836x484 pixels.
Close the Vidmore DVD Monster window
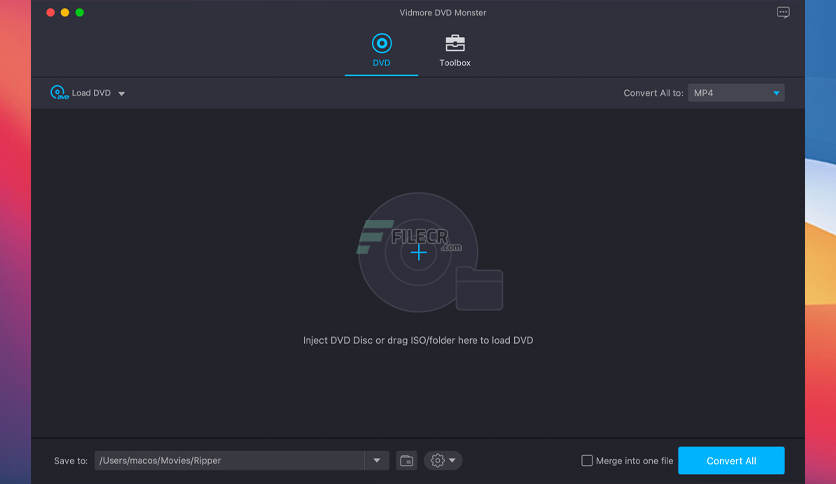click(51, 12)
